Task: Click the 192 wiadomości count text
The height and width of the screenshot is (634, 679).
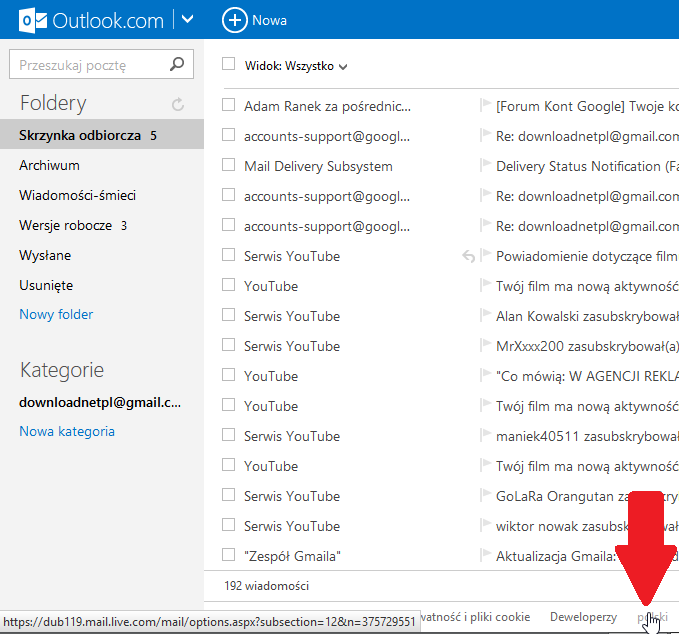Action: [266, 586]
